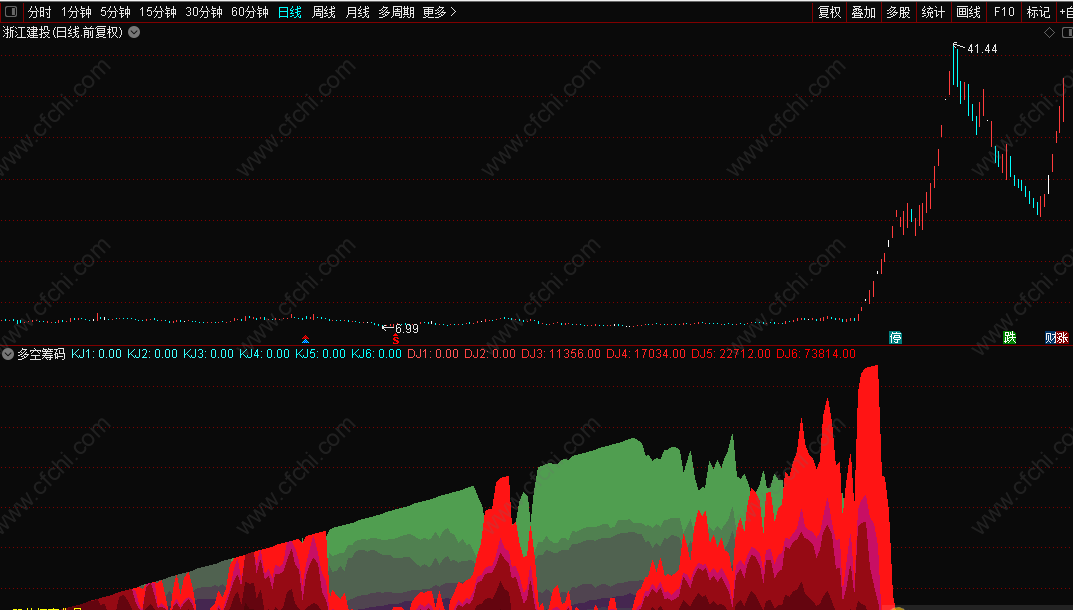Click the KJ5: 0.00 value
This screenshot has height=610, width=1073.
pos(320,354)
